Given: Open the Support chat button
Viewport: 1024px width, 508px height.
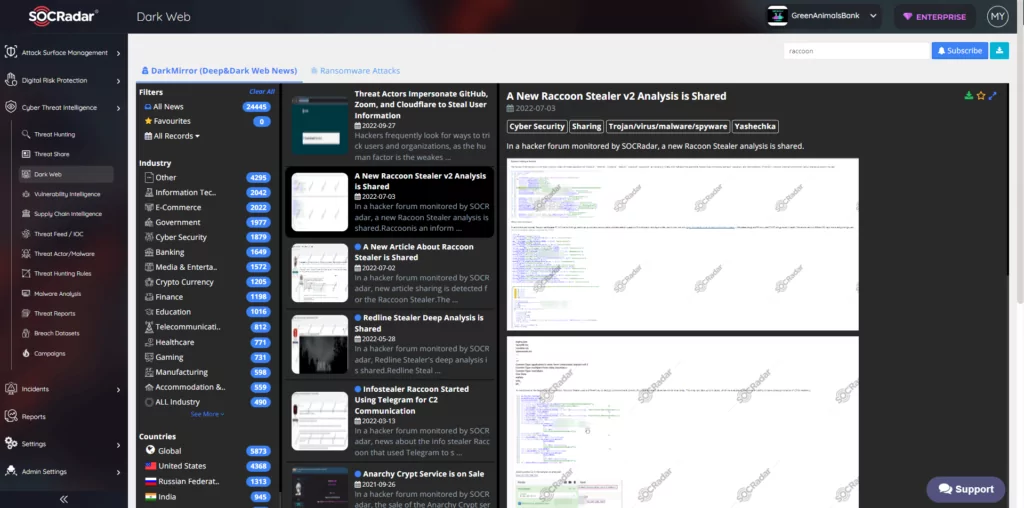Looking at the screenshot, I should pos(966,489).
